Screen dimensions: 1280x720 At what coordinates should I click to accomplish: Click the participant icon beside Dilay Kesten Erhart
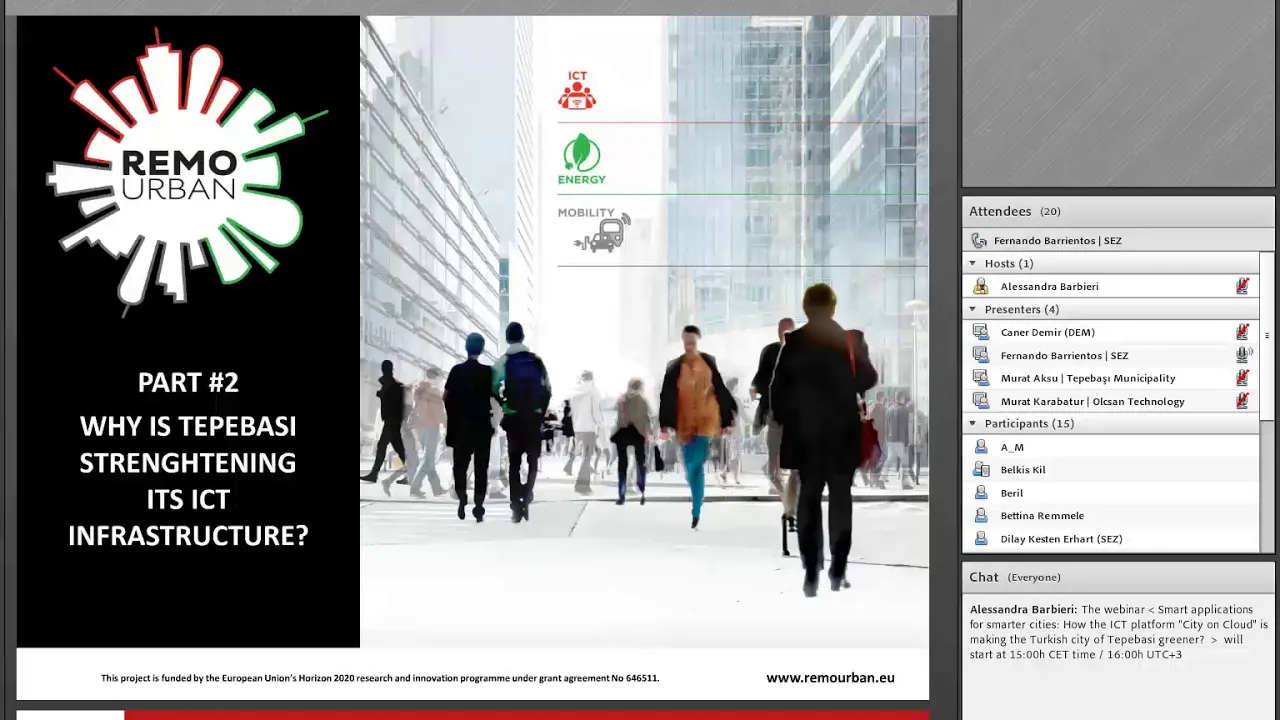tap(981, 539)
